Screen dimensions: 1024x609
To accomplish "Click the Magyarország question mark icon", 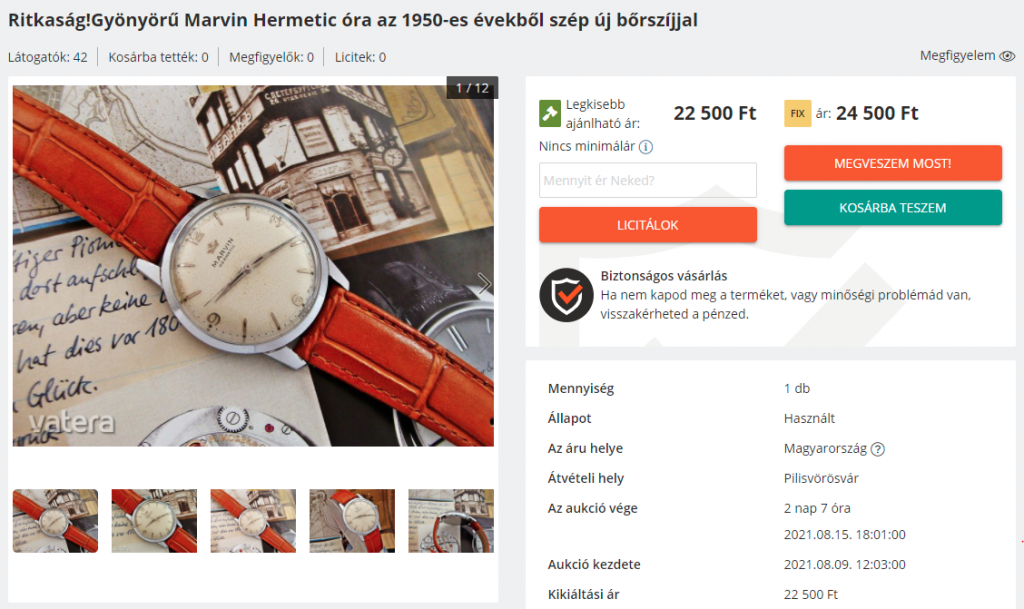I will [878, 449].
